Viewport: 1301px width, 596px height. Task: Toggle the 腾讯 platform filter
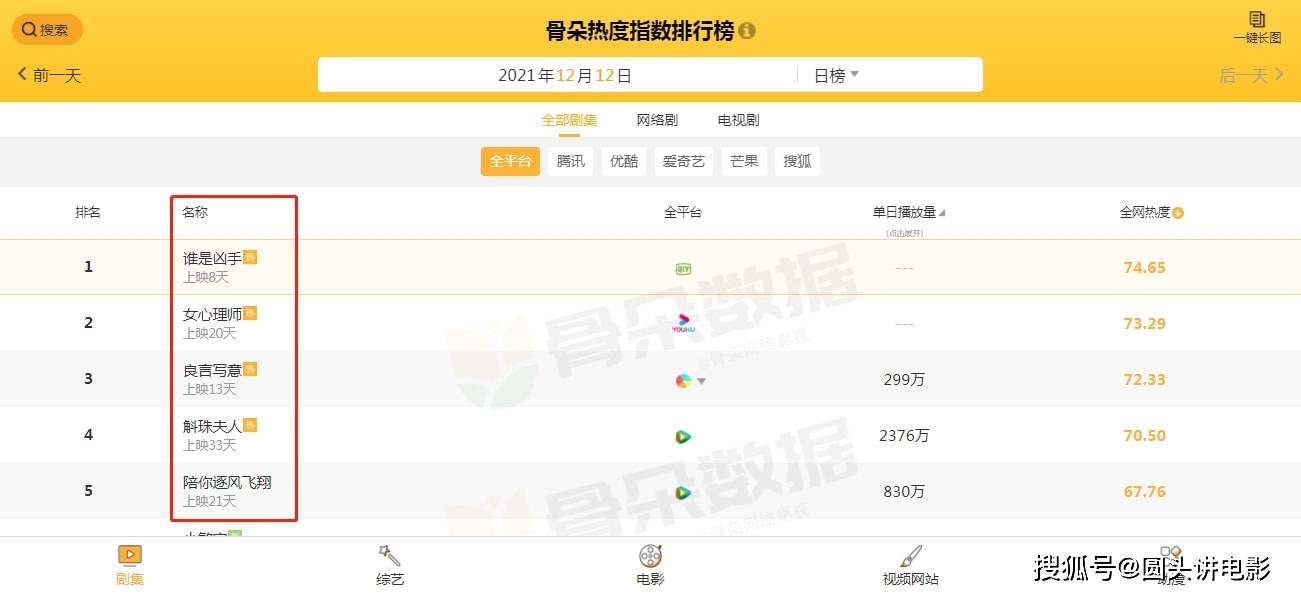click(x=571, y=161)
